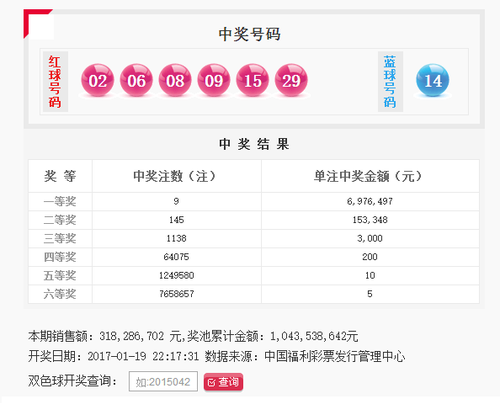Click the sales amount 318,286,702
This screenshot has height=403, width=500.
[132, 336]
